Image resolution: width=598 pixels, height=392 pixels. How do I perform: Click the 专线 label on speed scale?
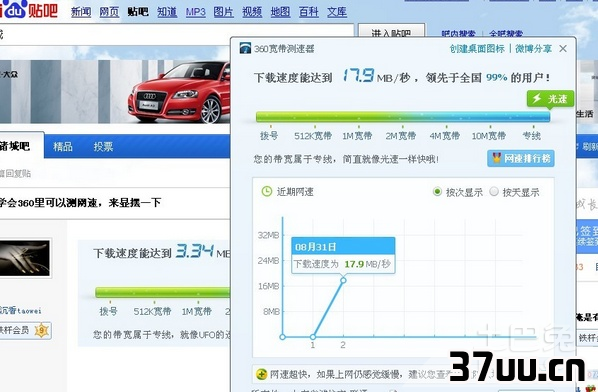531,135
